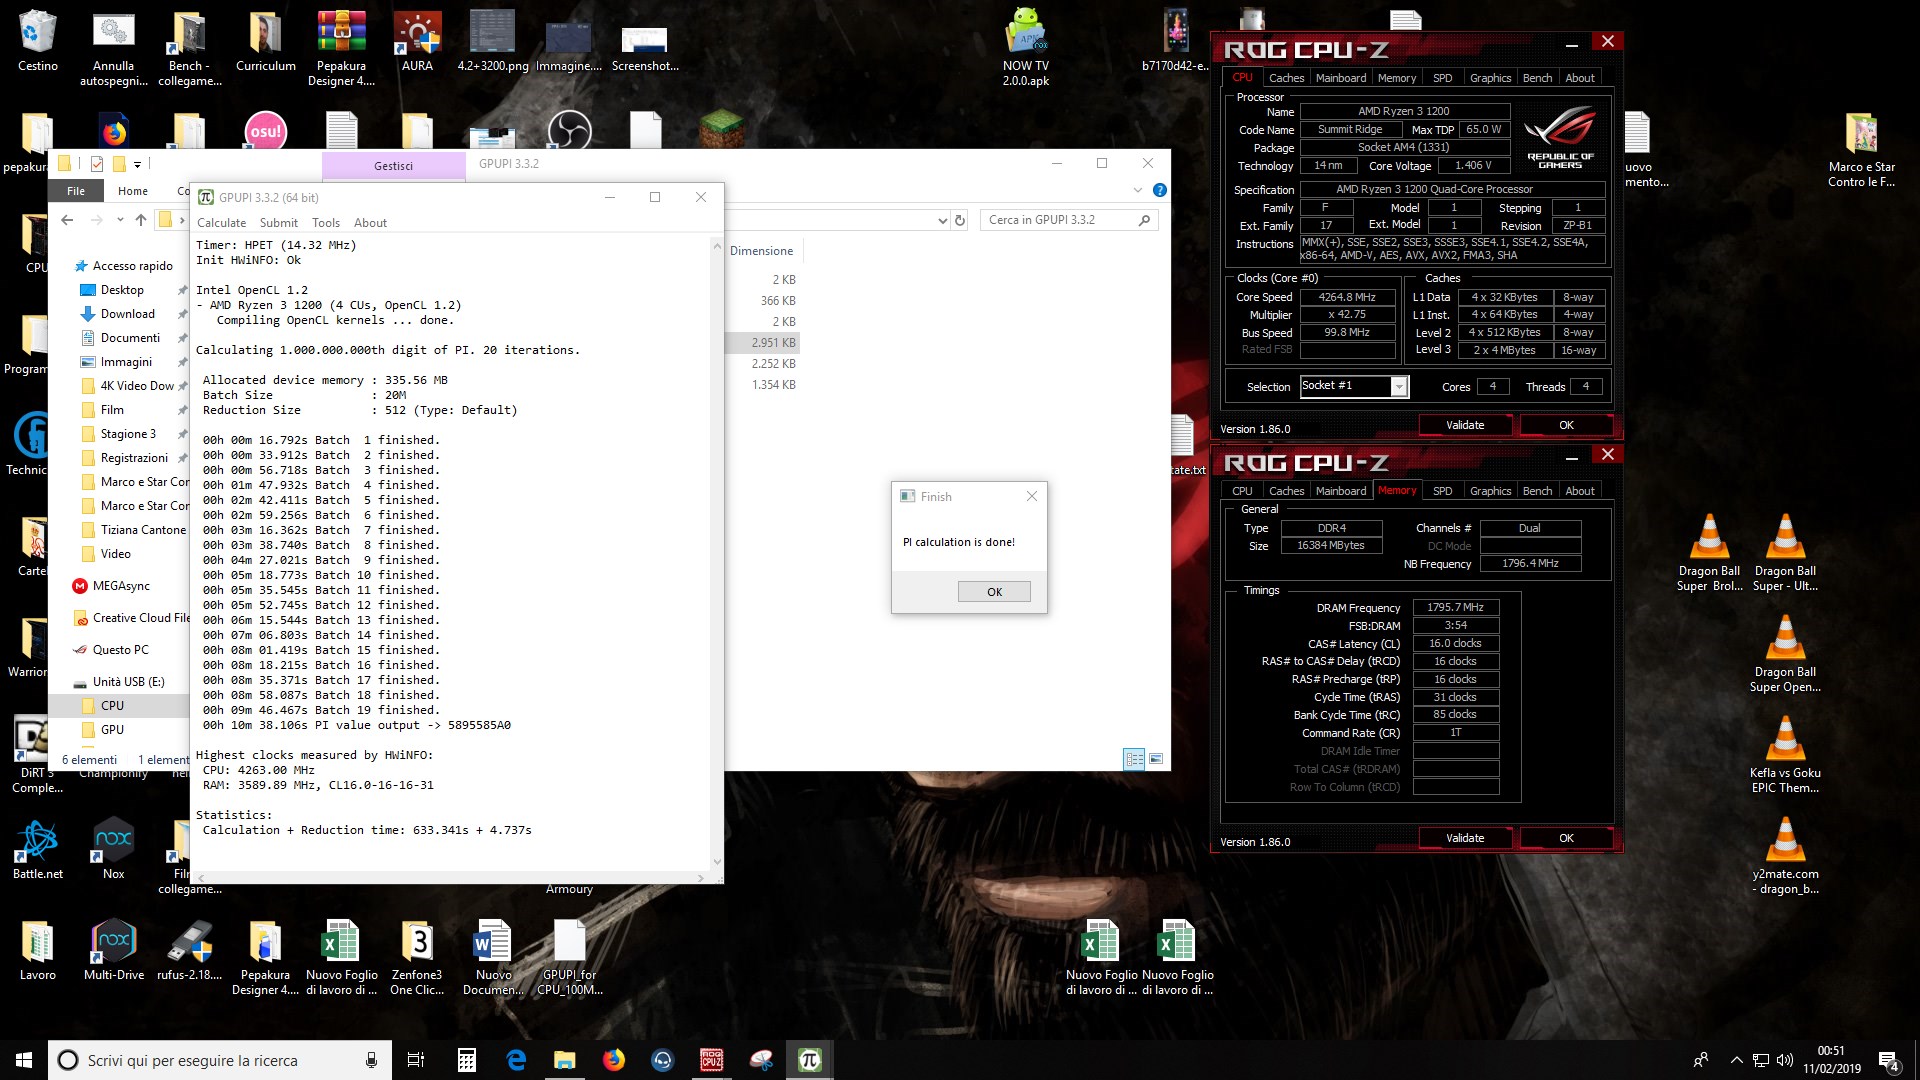
Task: Switch Explorer to details view layout
Action: pyautogui.click(x=1134, y=759)
